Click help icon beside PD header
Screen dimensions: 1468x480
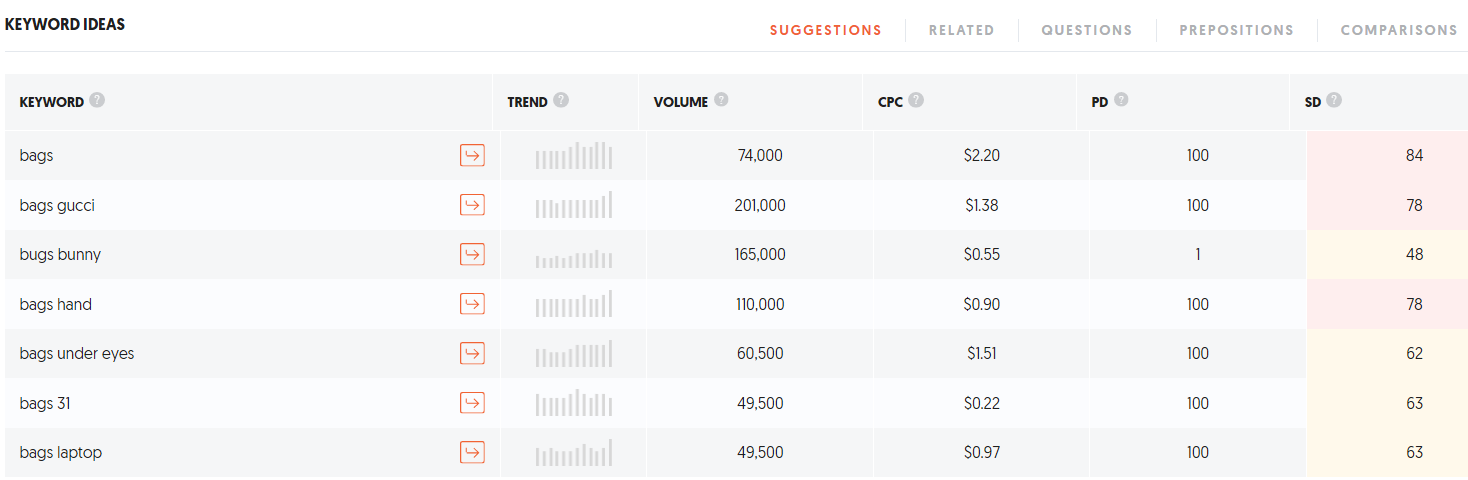tap(1121, 101)
